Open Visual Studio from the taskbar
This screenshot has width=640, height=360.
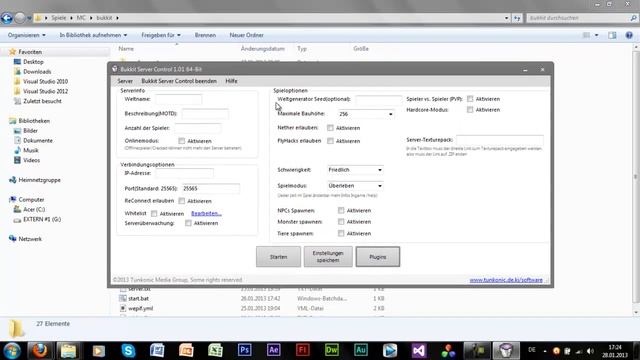point(419,350)
